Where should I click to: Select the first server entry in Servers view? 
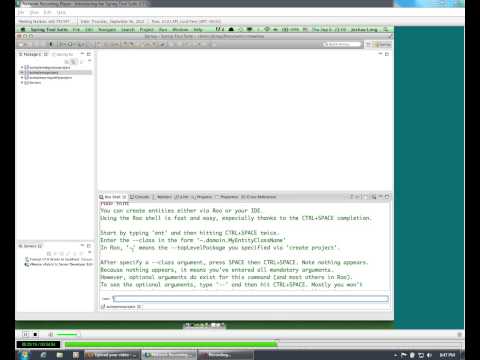pyautogui.click(x=59, y=259)
